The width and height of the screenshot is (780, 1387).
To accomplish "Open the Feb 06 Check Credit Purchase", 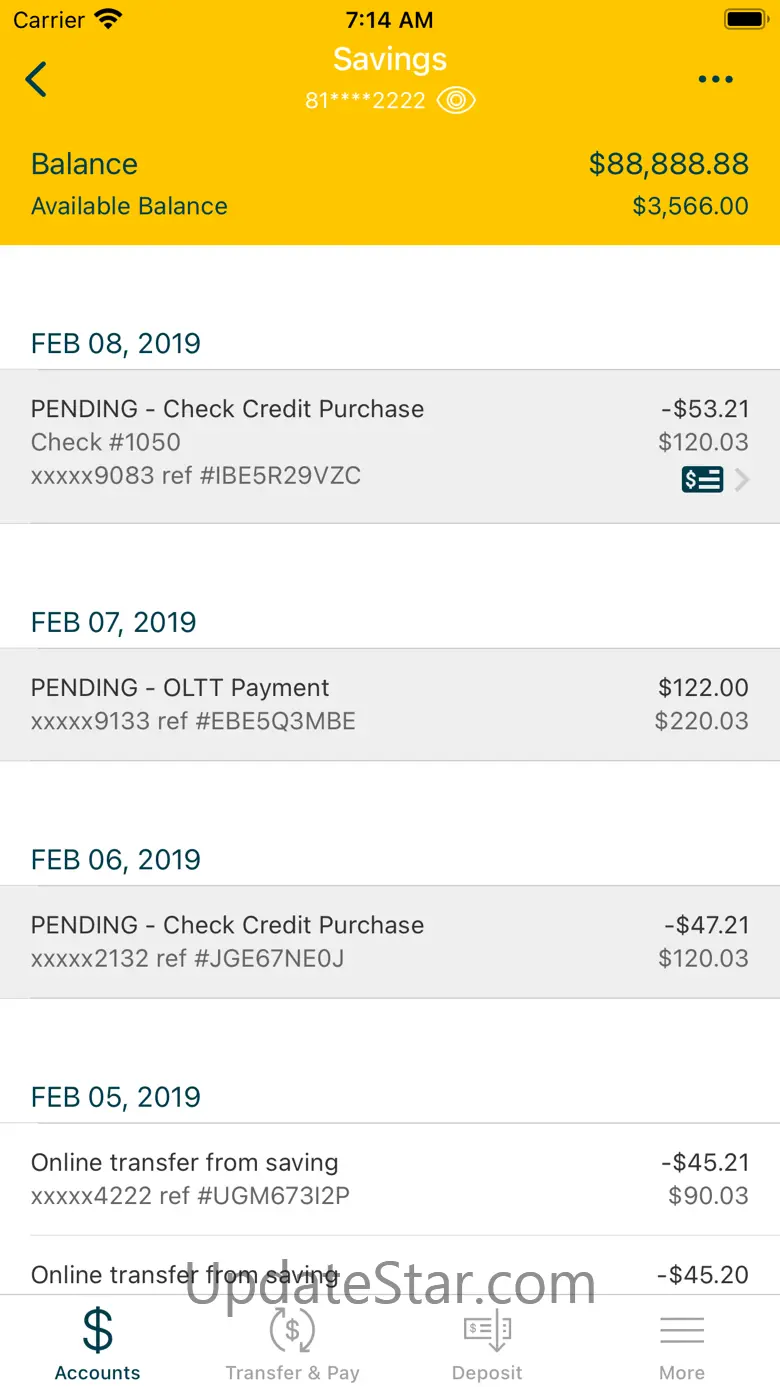I will (x=390, y=941).
